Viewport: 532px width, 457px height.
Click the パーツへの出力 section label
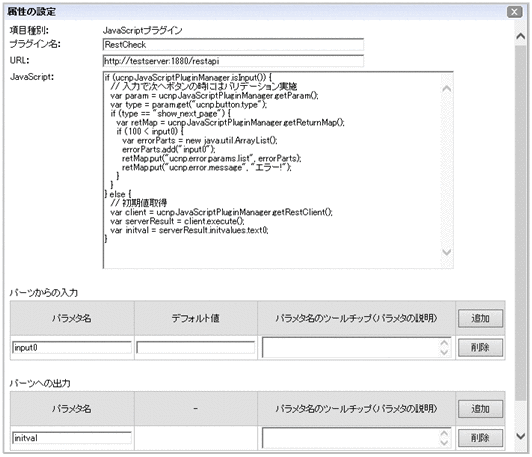[40, 383]
